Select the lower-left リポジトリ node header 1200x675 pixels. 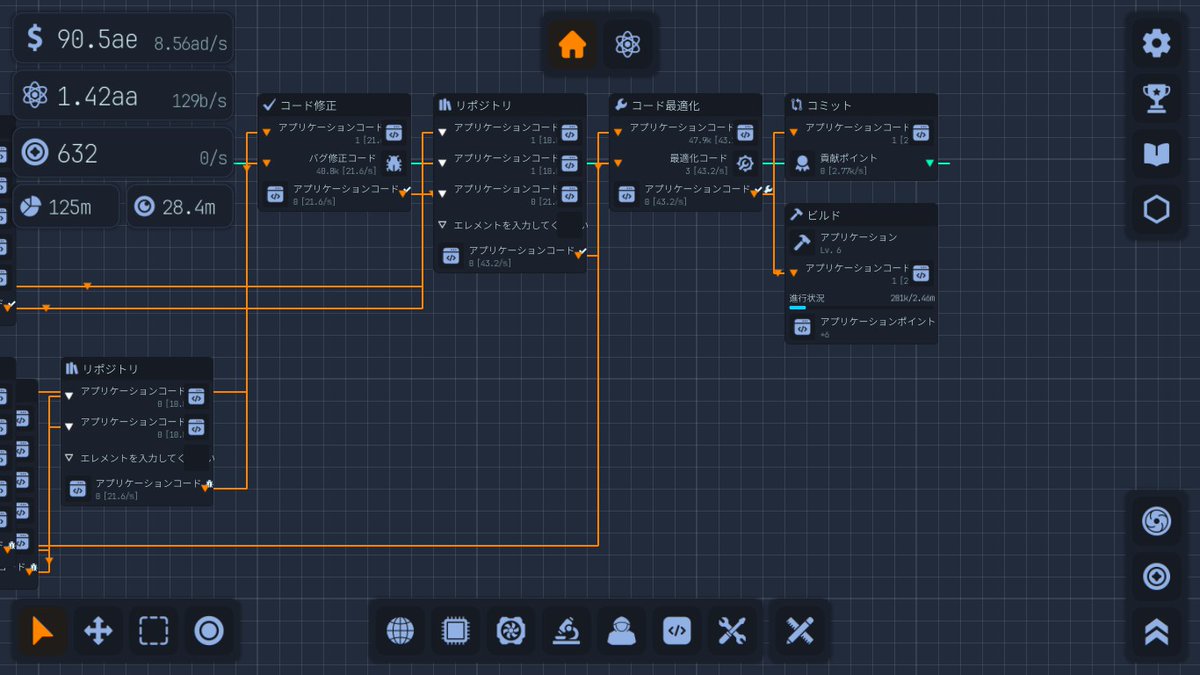tap(137, 369)
